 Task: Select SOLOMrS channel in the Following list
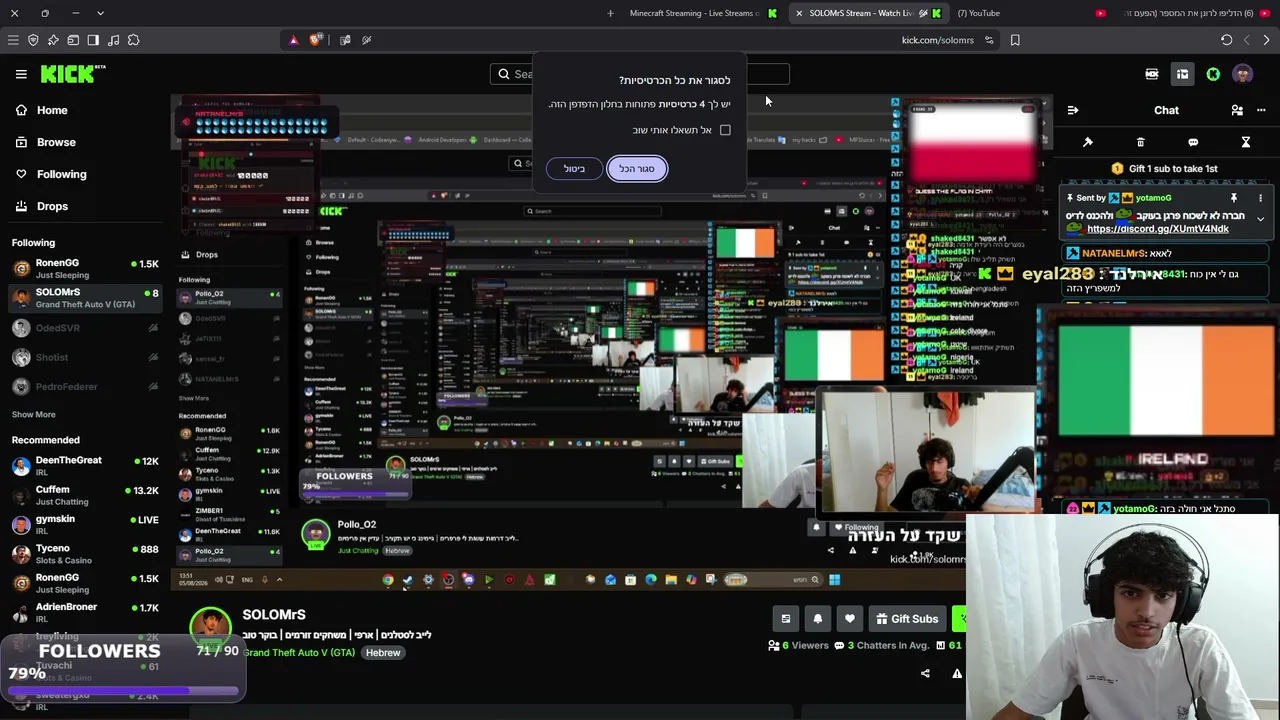coord(85,298)
